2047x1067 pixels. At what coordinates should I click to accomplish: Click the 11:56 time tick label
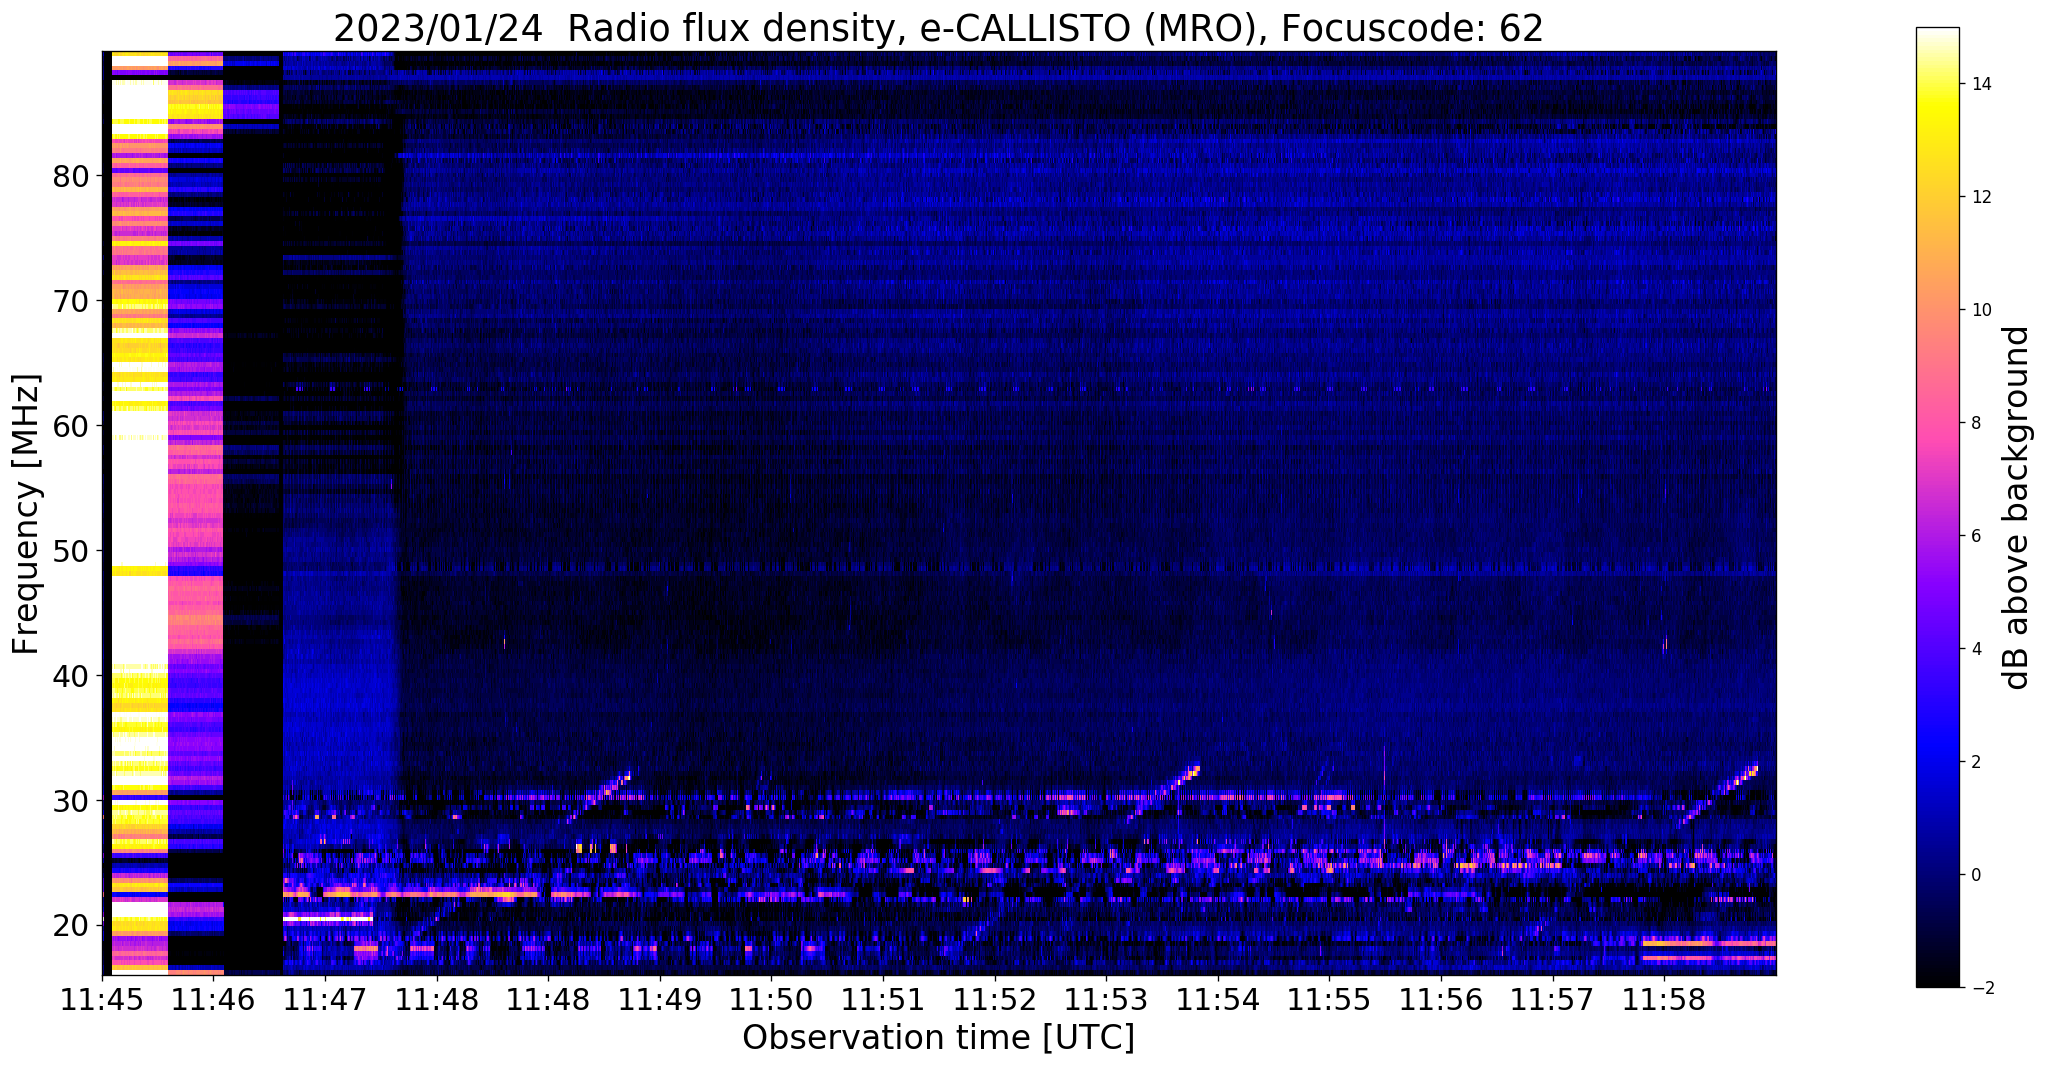click(x=1441, y=999)
